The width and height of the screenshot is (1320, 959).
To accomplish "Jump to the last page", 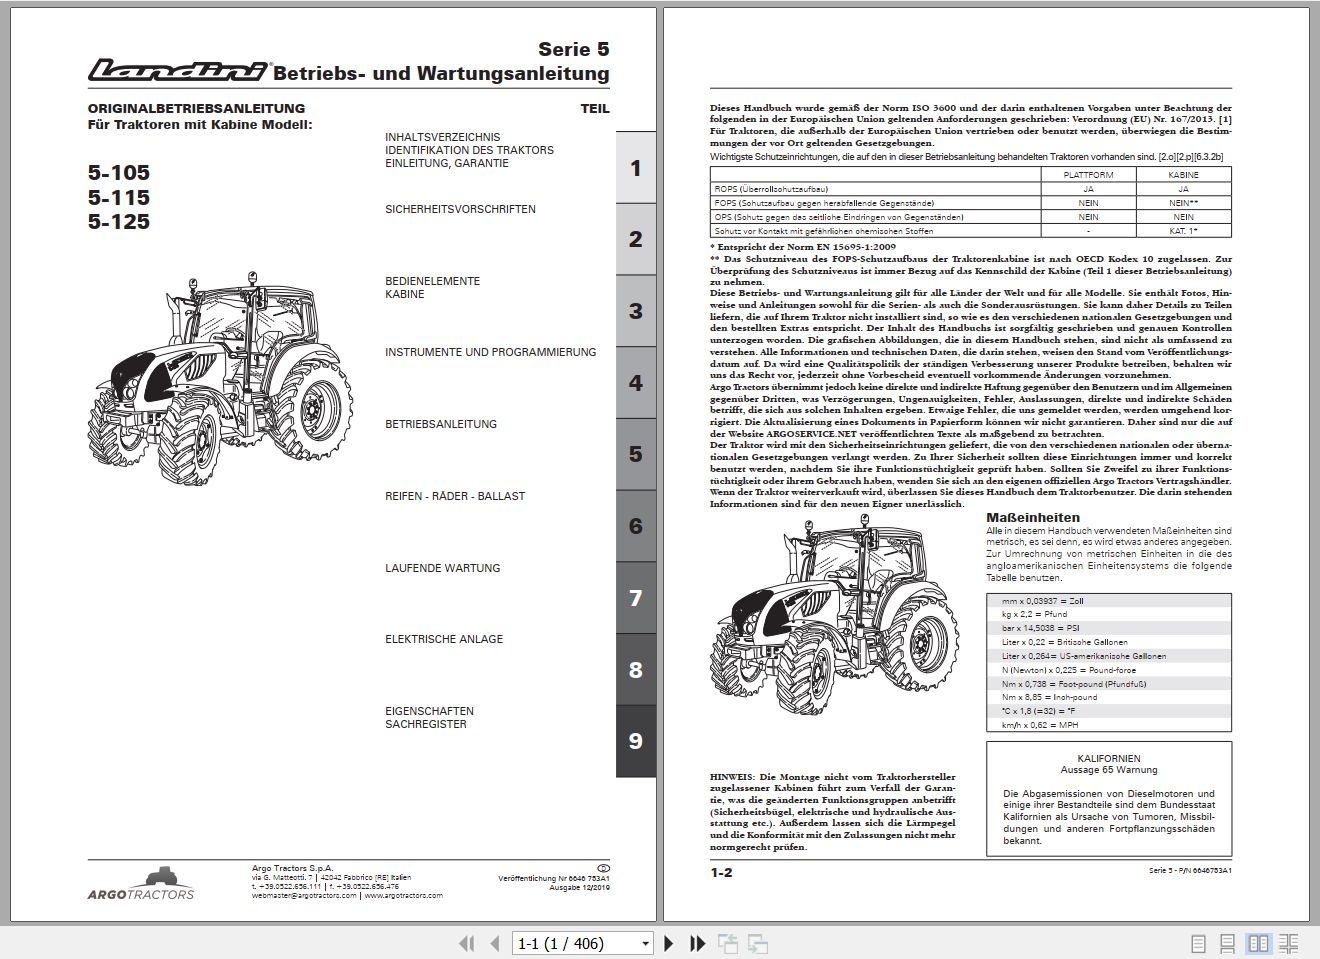I will tap(698, 943).
